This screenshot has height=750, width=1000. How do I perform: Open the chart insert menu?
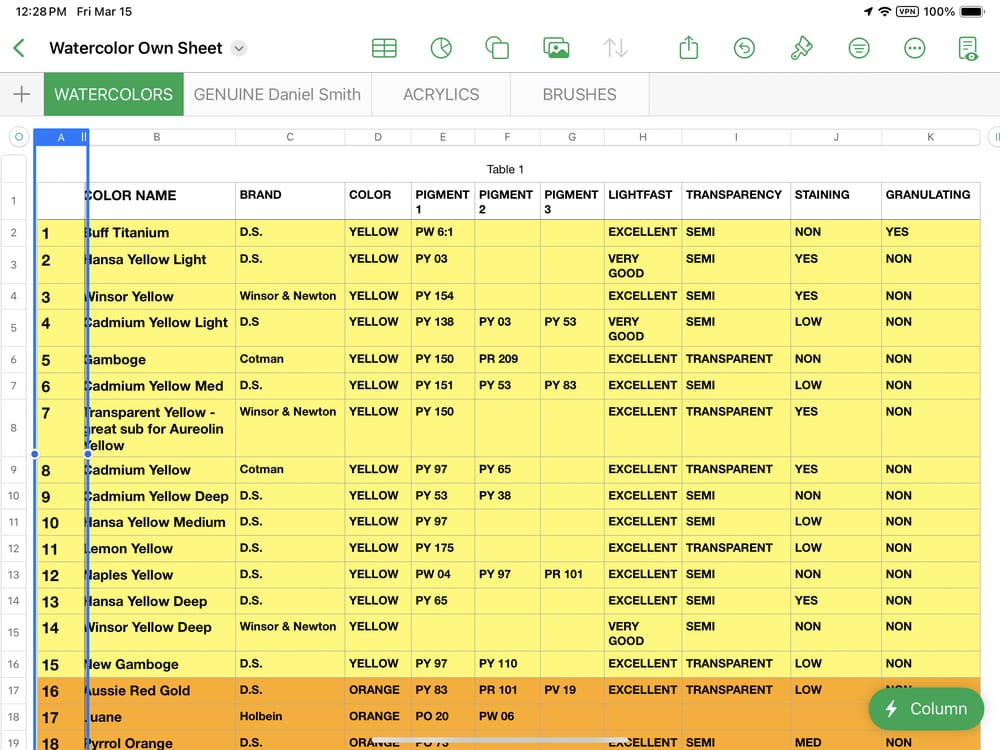[441, 48]
